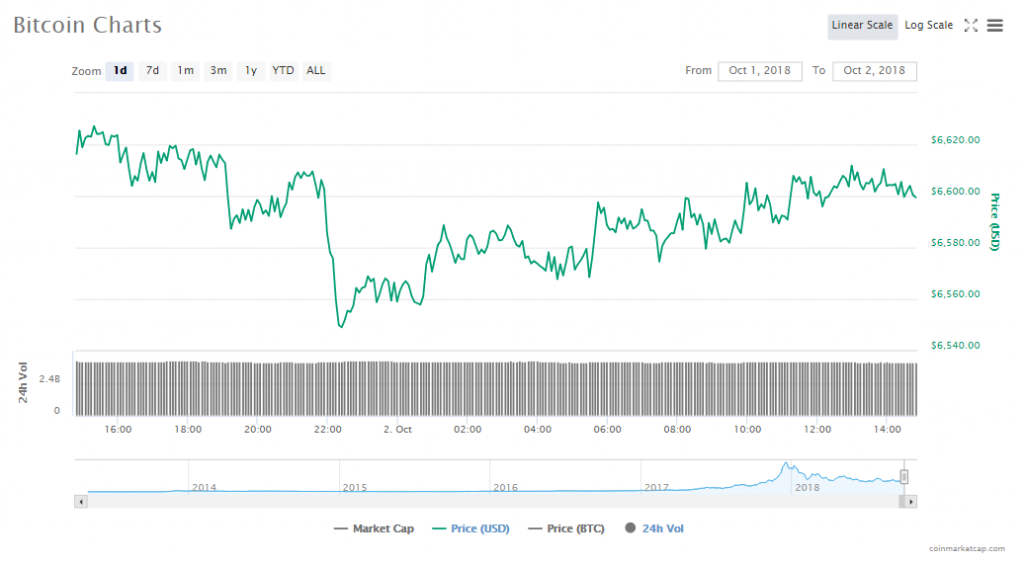
Task: Toggle Price (BTC) series in legend
Action: (566, 528)
